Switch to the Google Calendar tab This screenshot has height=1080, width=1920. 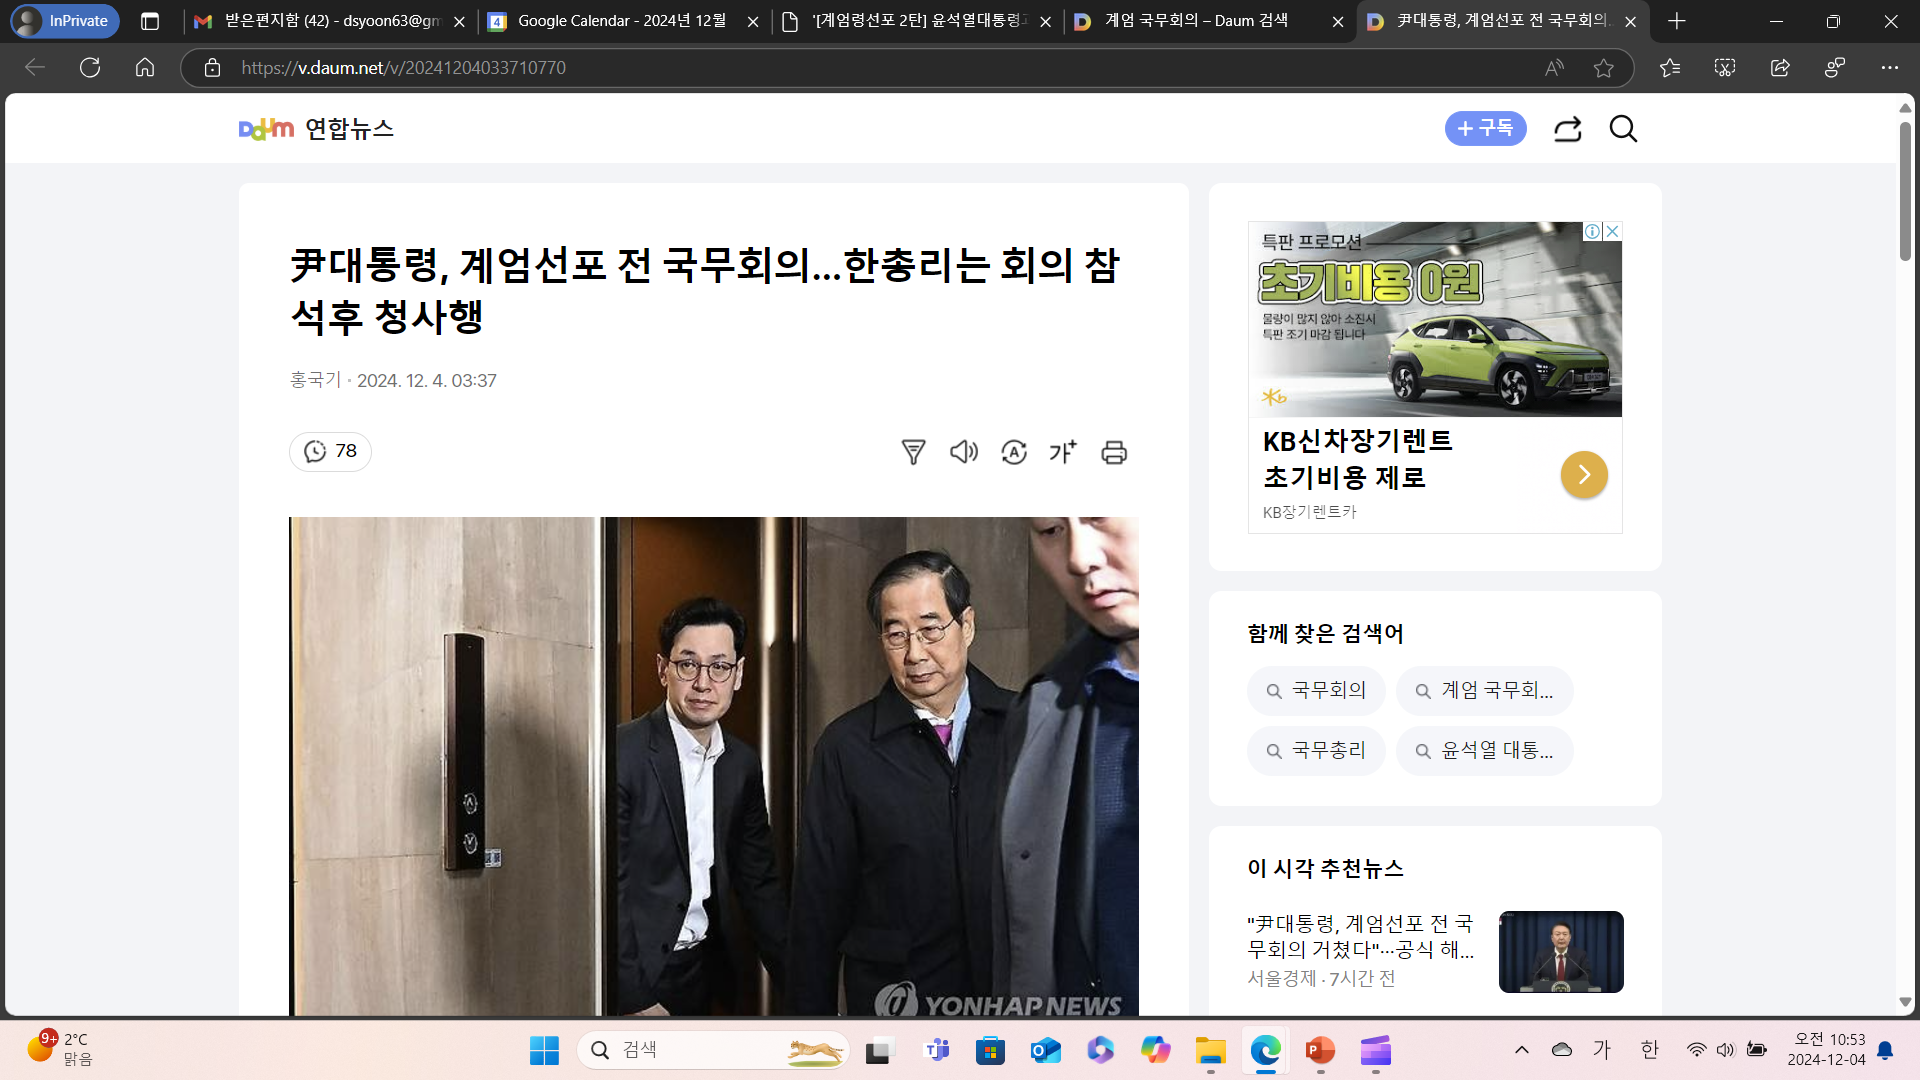[620, 21]
